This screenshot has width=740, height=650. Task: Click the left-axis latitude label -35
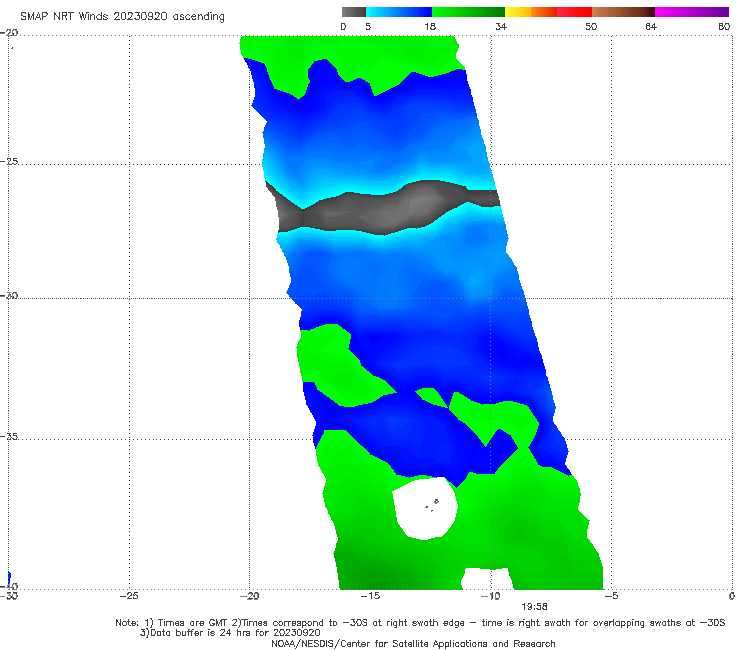point(10,437)
